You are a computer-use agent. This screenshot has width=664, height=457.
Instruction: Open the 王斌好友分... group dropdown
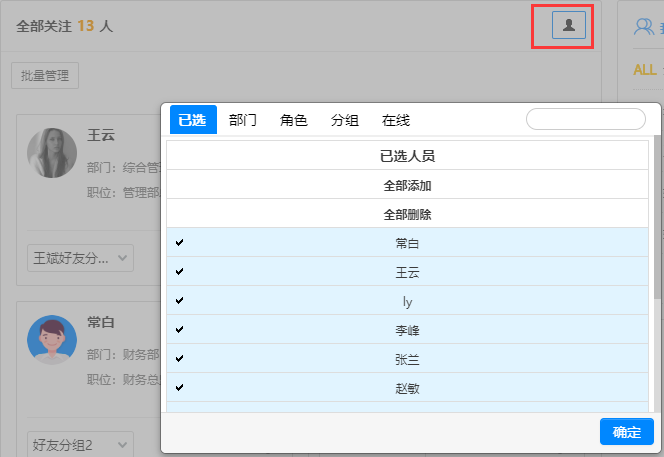tap(80, 258)
